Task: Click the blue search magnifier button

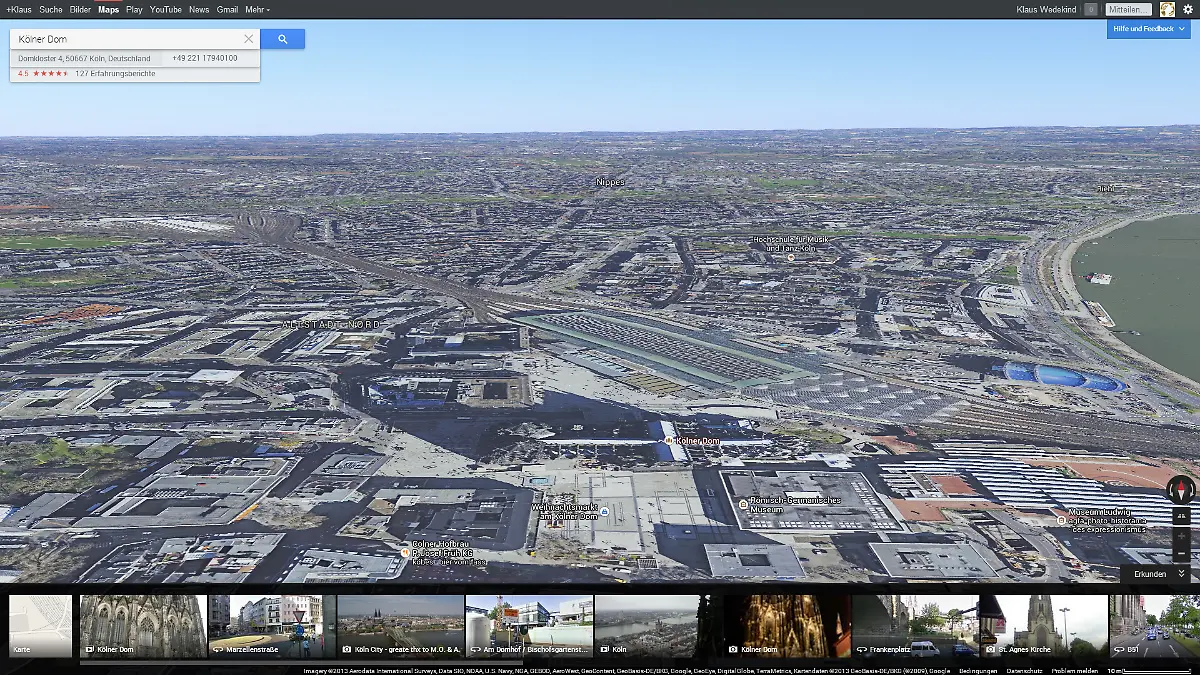Action: [282, 39]
